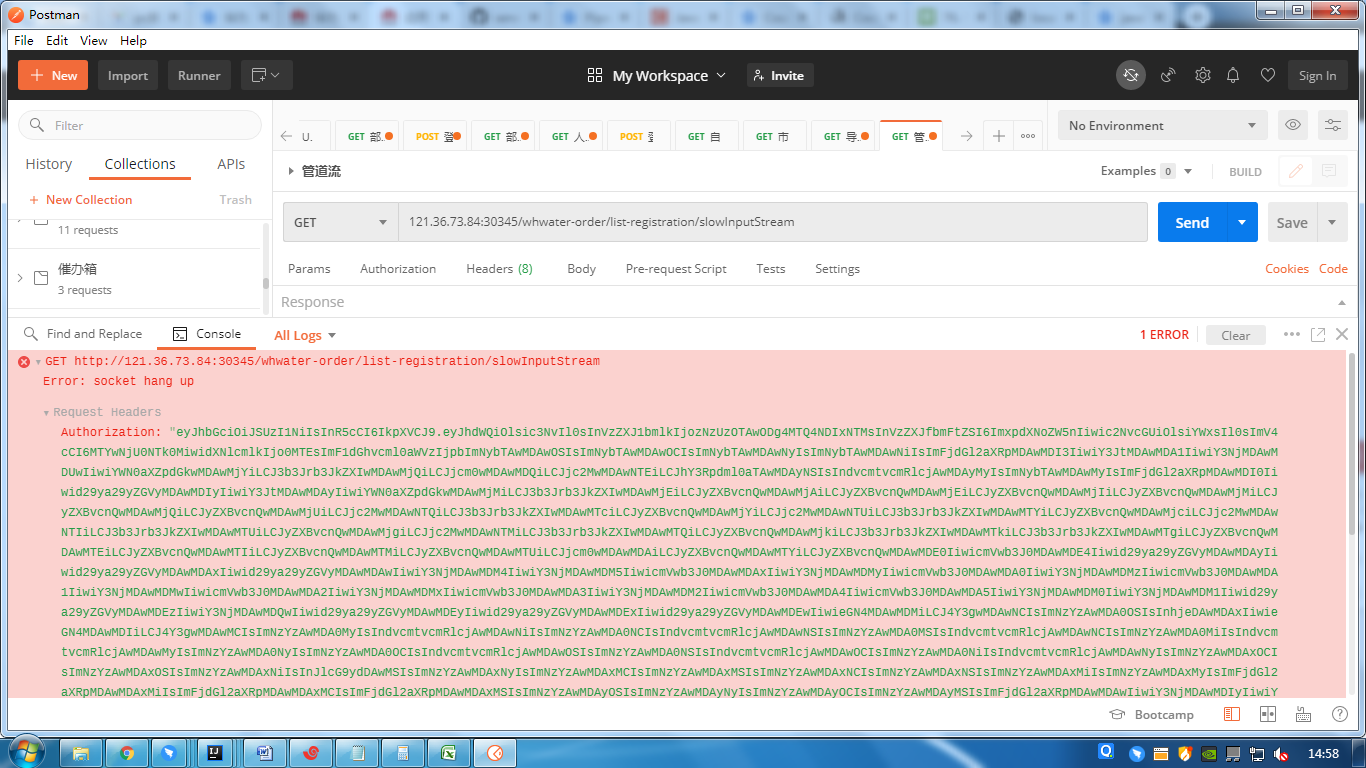
Task: Open the GET request method dropdown
Action: coord(339,221)
